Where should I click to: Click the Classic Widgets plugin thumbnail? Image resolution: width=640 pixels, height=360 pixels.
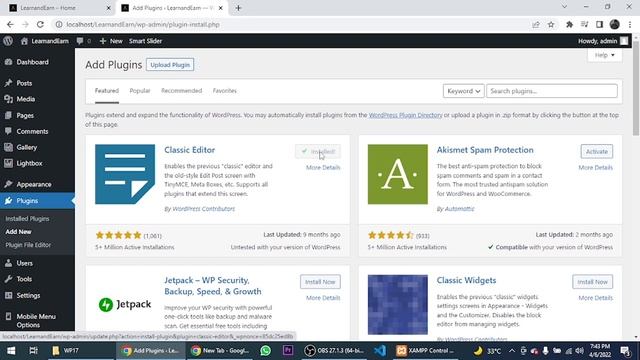[398, 304]
